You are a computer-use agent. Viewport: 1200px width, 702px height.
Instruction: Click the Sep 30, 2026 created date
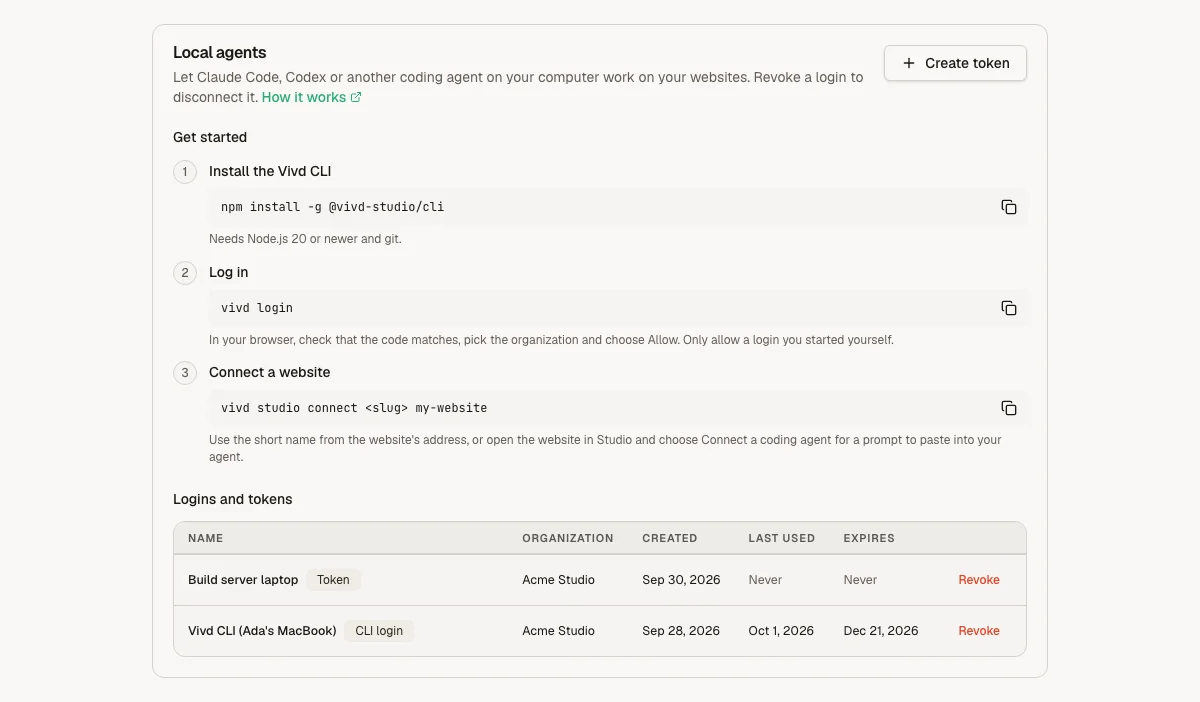click(681, 580)
